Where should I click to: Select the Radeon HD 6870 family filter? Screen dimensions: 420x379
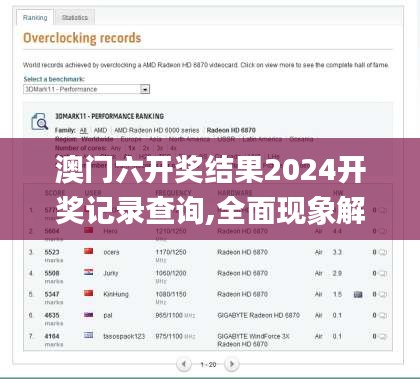tap(231, 130)
